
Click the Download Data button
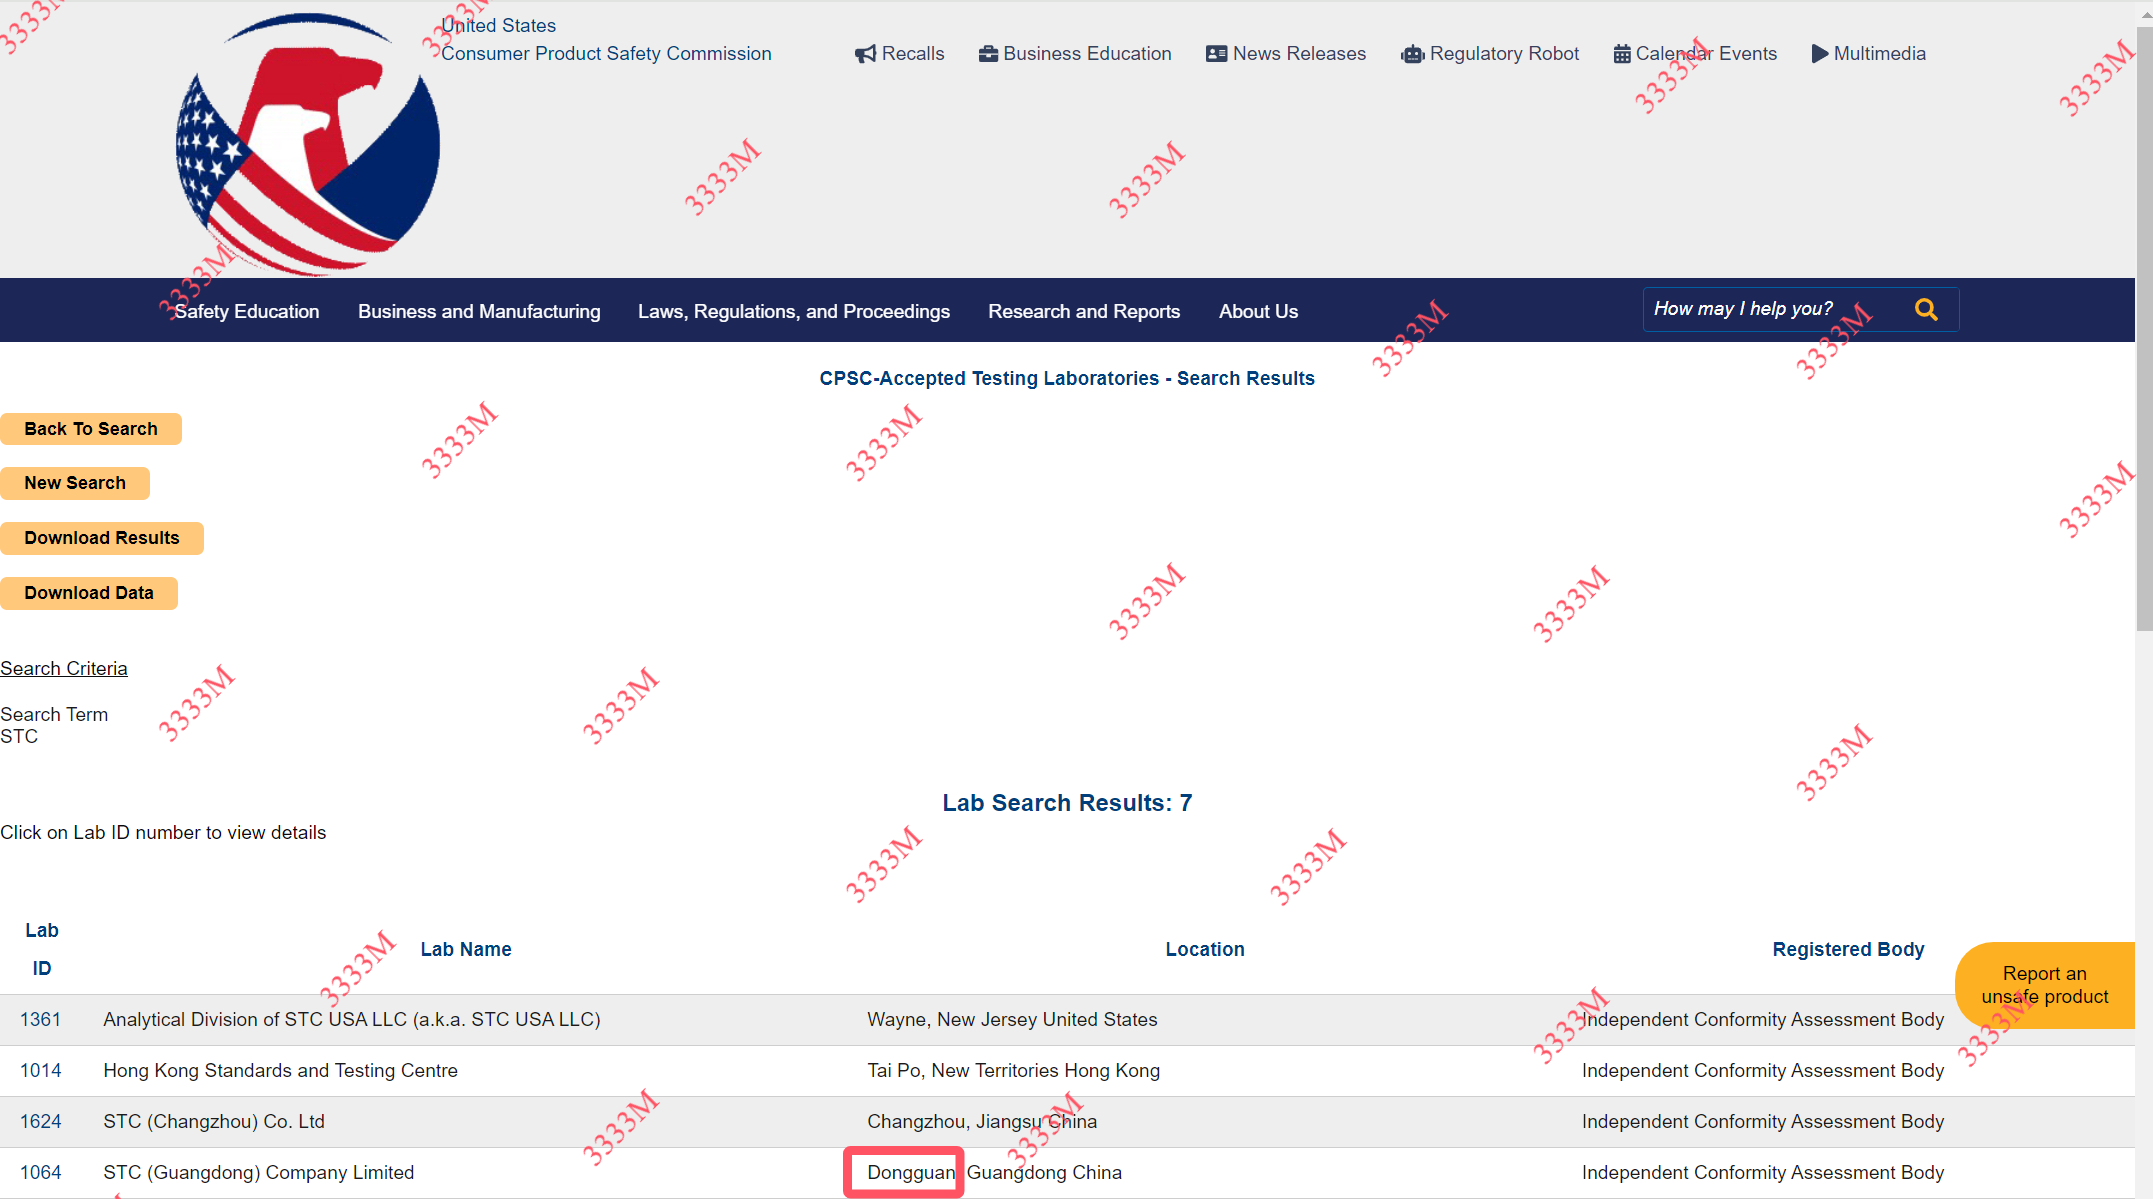89,593
